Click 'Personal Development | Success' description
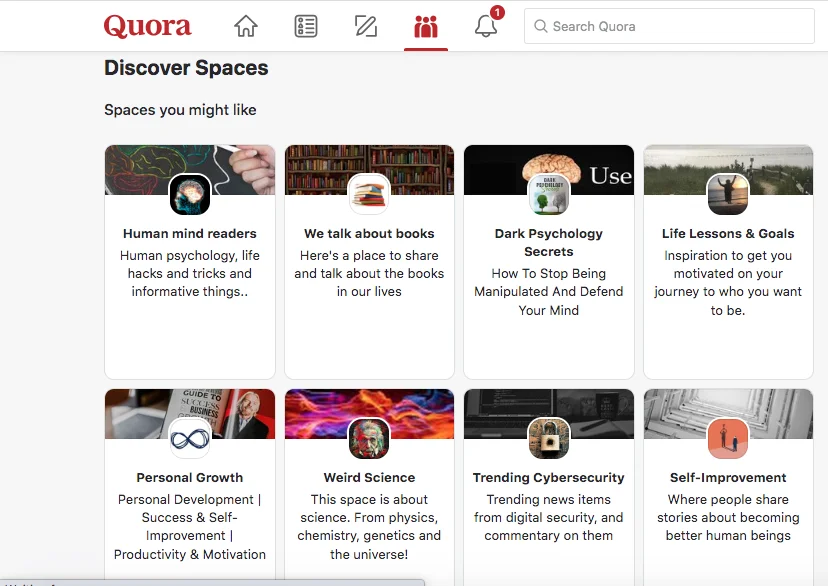Image resolution: width=828 pixels, height=586 pixels. click(x=190, y=526)
